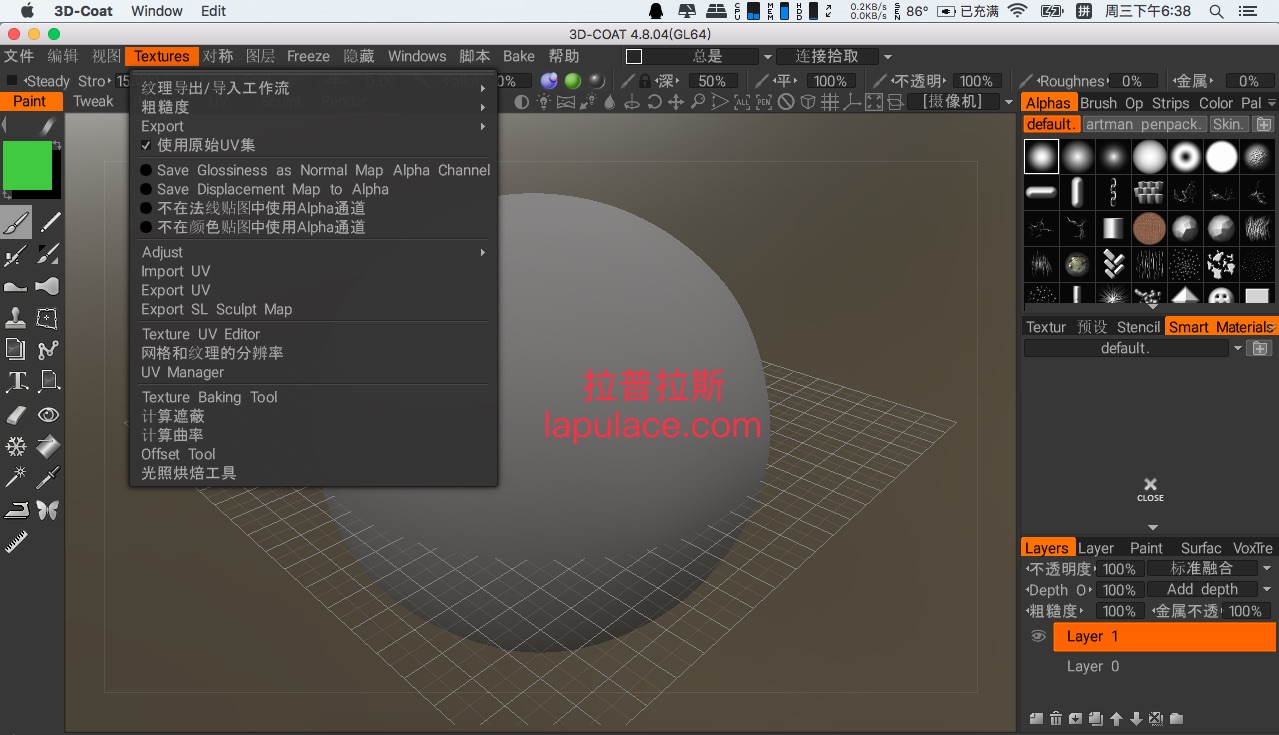Switch to the Strips tab
The width and height of the screenshot is (1279, 735).
1170,103
